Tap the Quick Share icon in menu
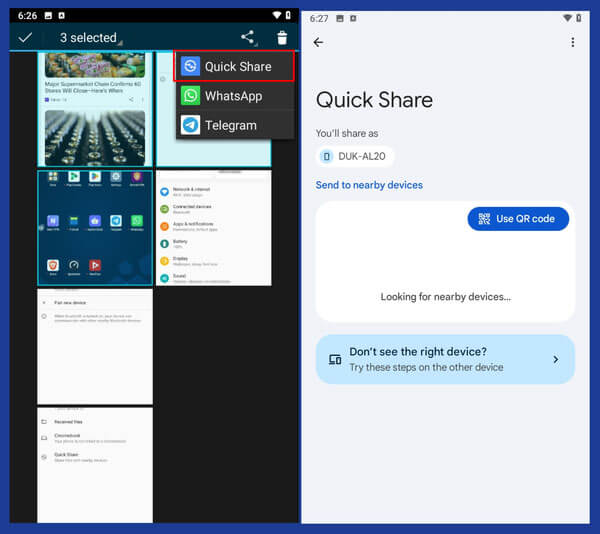 (190, 67)
